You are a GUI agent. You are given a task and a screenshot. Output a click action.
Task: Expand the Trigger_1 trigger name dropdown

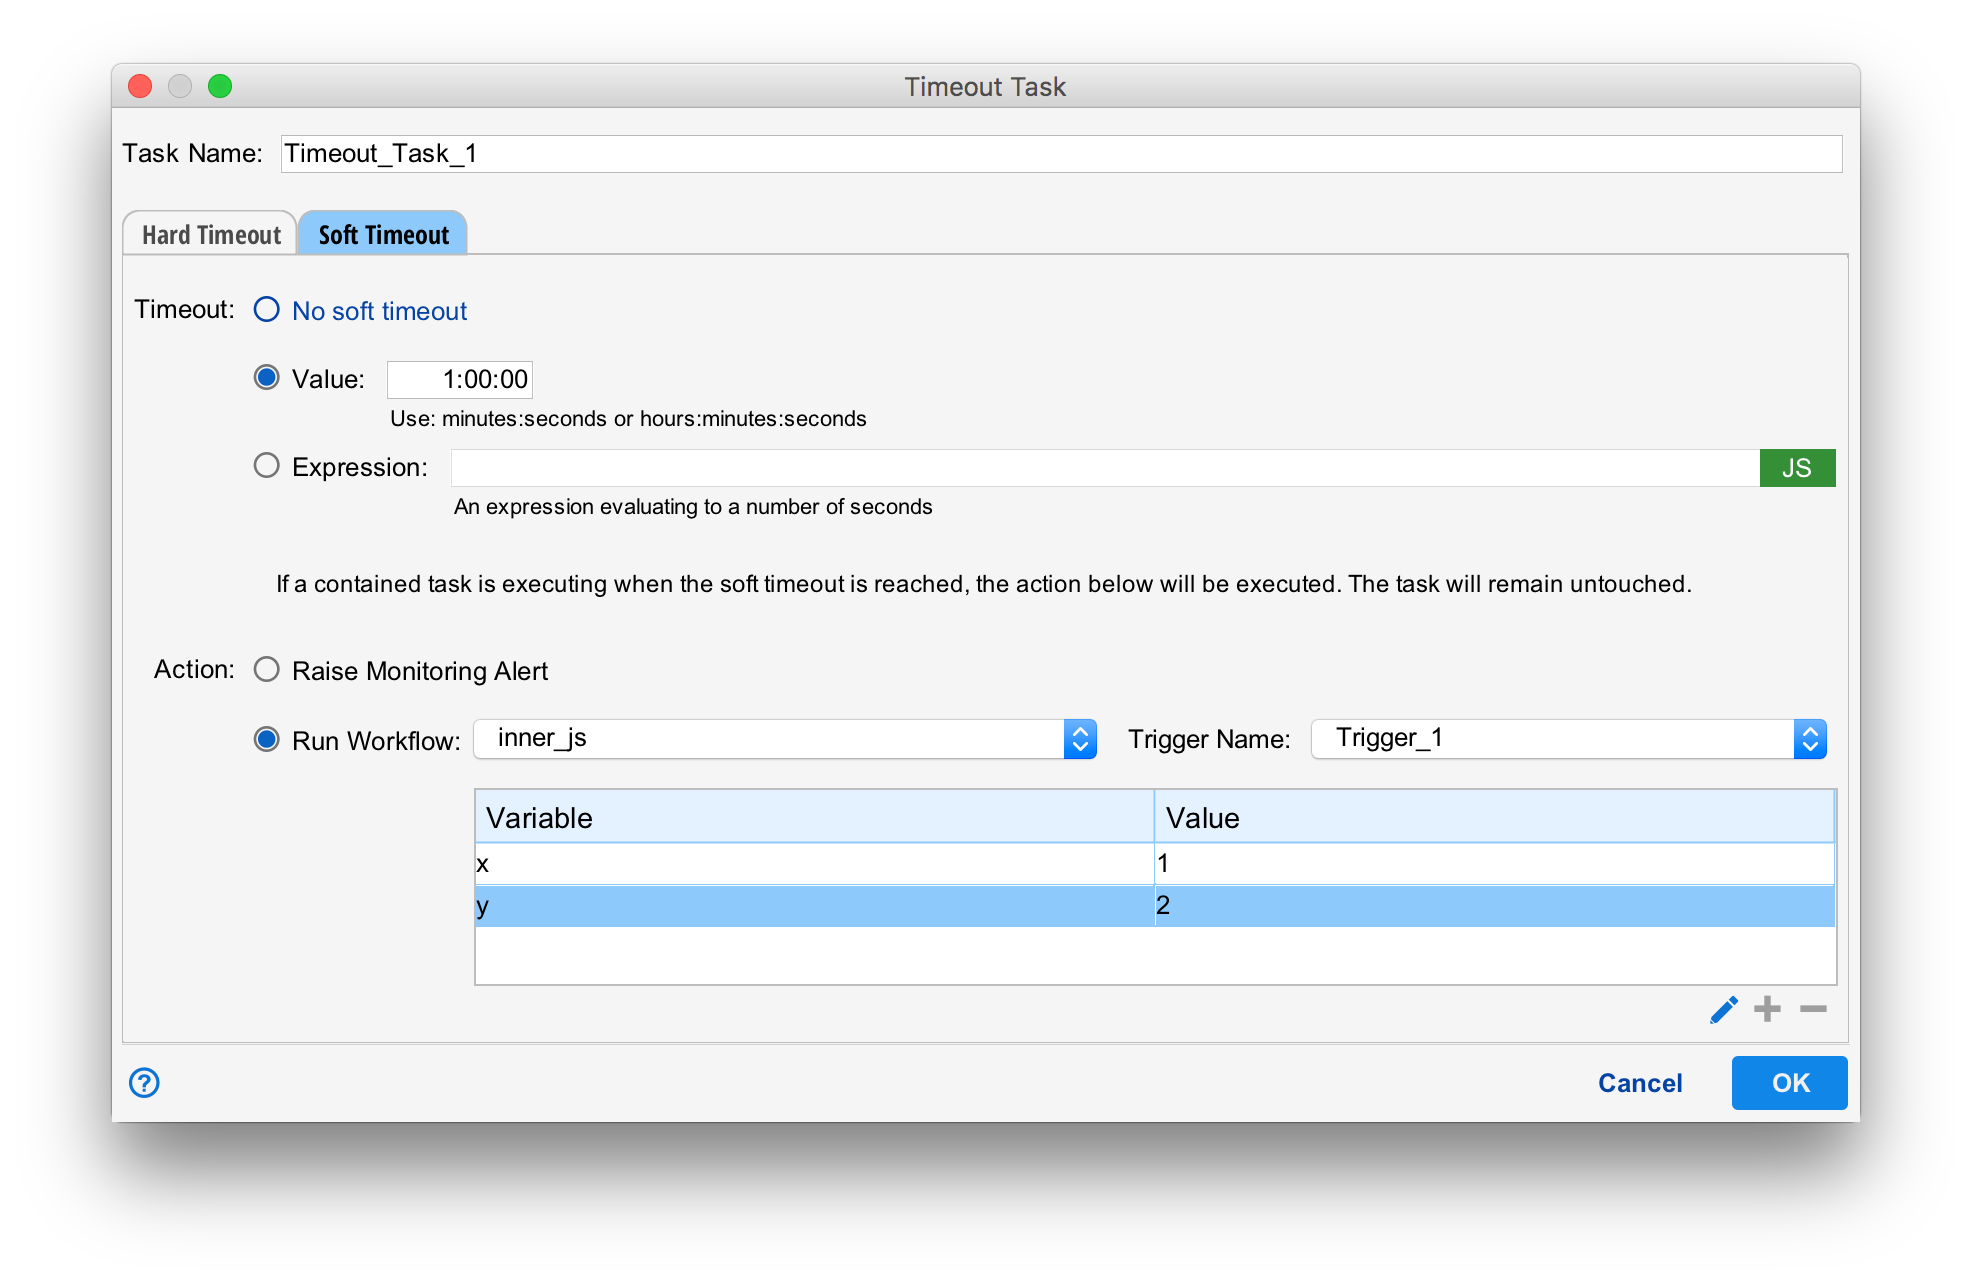point(1567,739)
